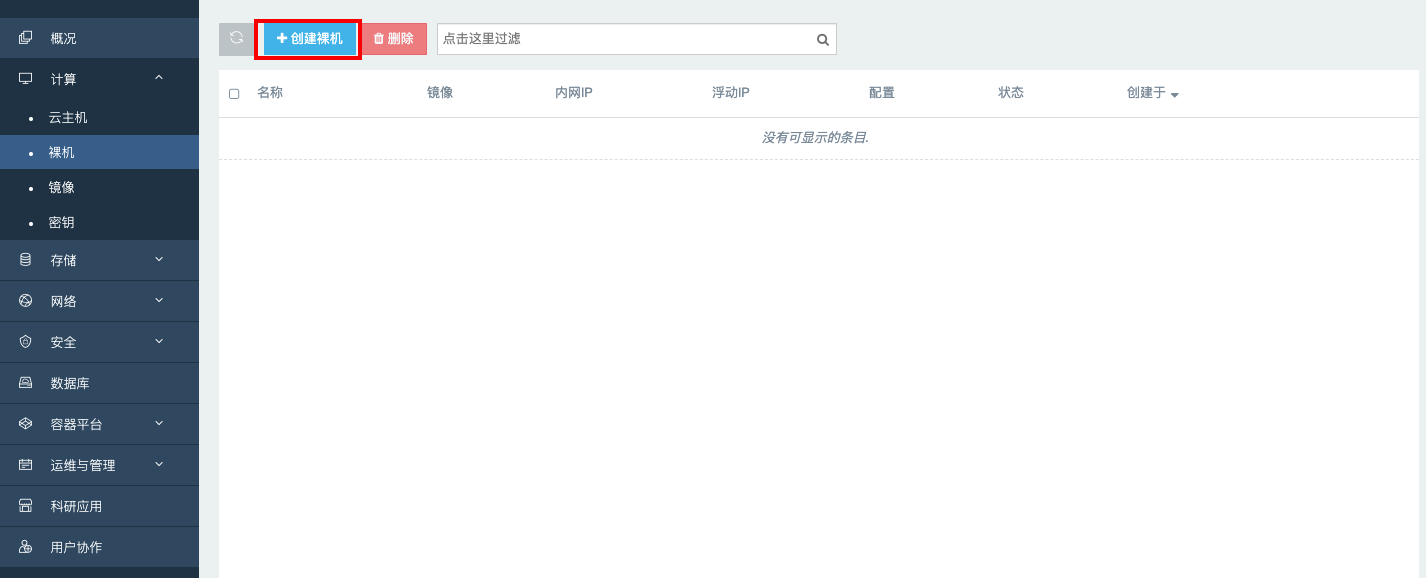Click the 计算 monitor icon
Viewport: 1426px width, 578px height.
coord(26,78)
